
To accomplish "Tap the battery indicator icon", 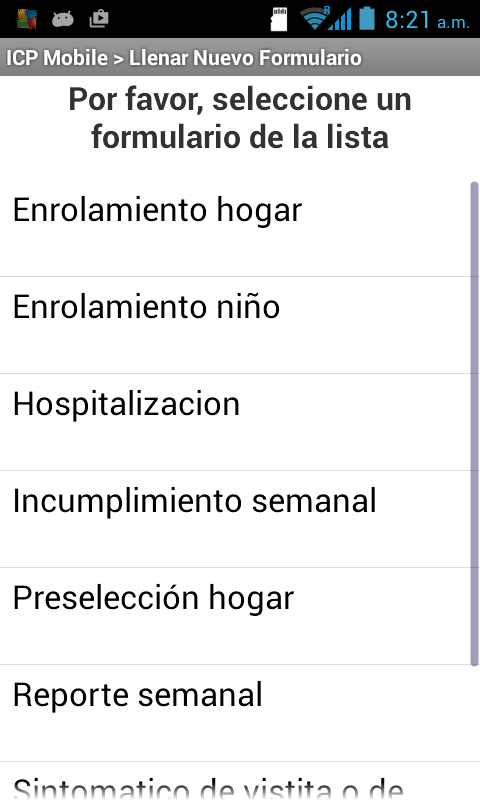I will tap(367, 18).
